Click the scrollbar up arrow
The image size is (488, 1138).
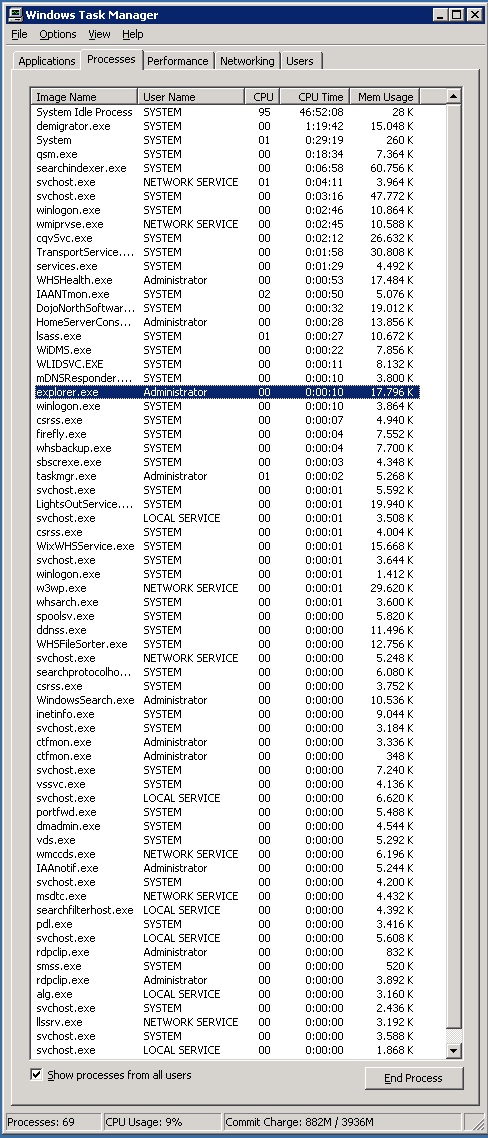pyautogui.click(x=454, y=97)
